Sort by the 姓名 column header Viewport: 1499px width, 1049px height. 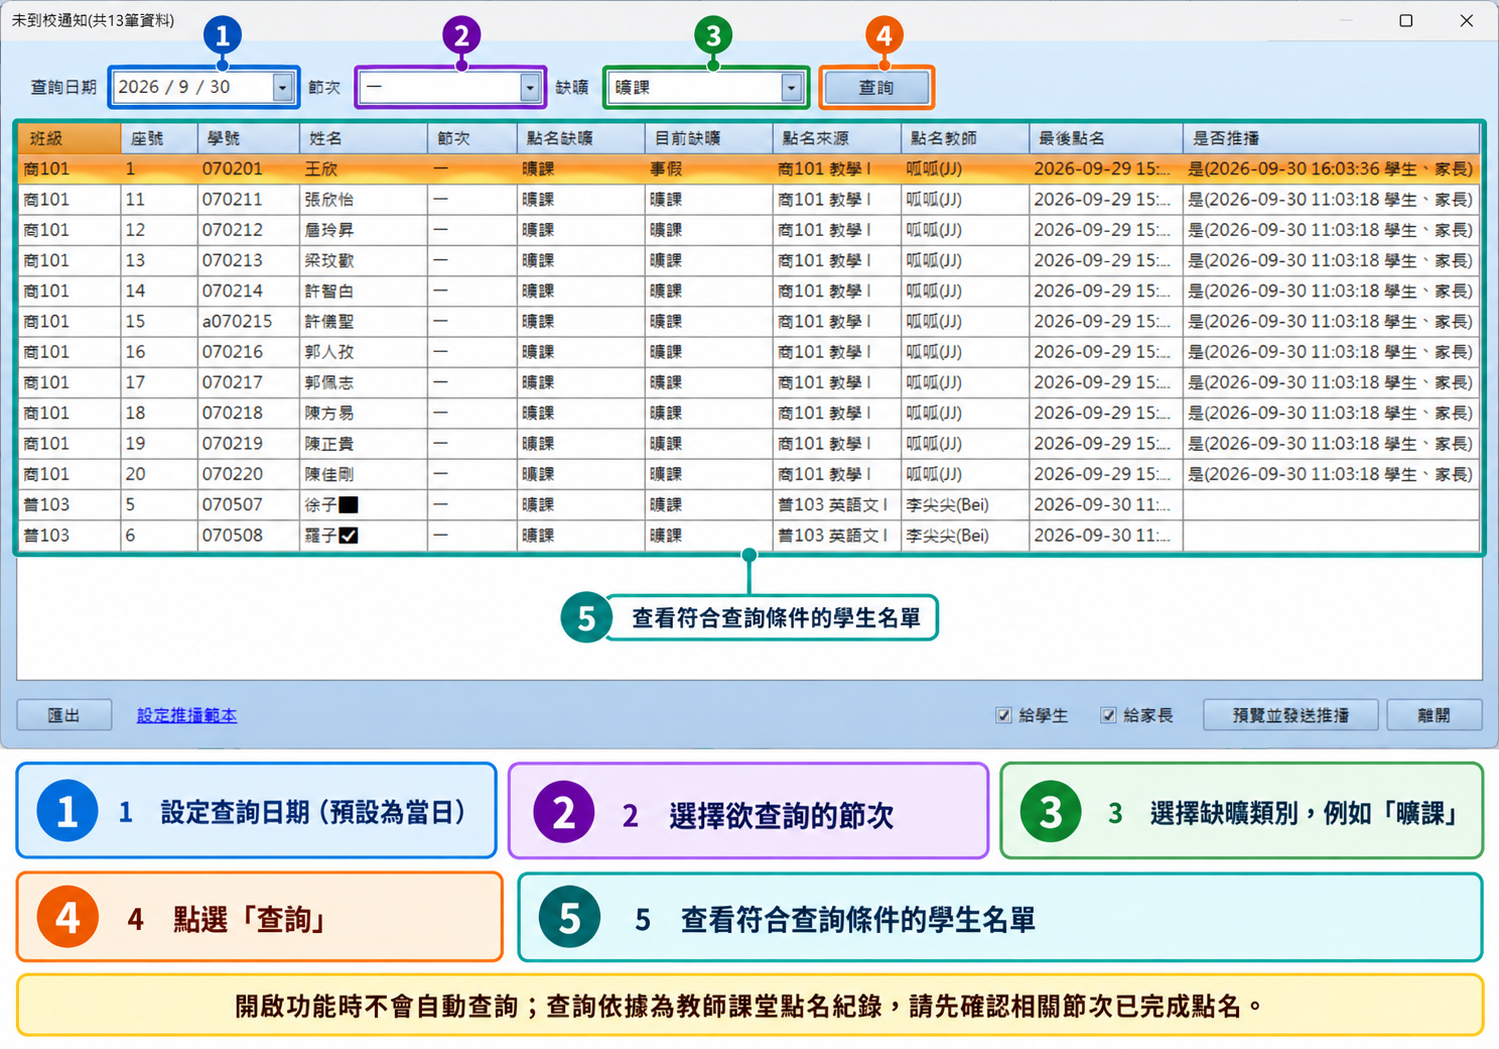363,138
